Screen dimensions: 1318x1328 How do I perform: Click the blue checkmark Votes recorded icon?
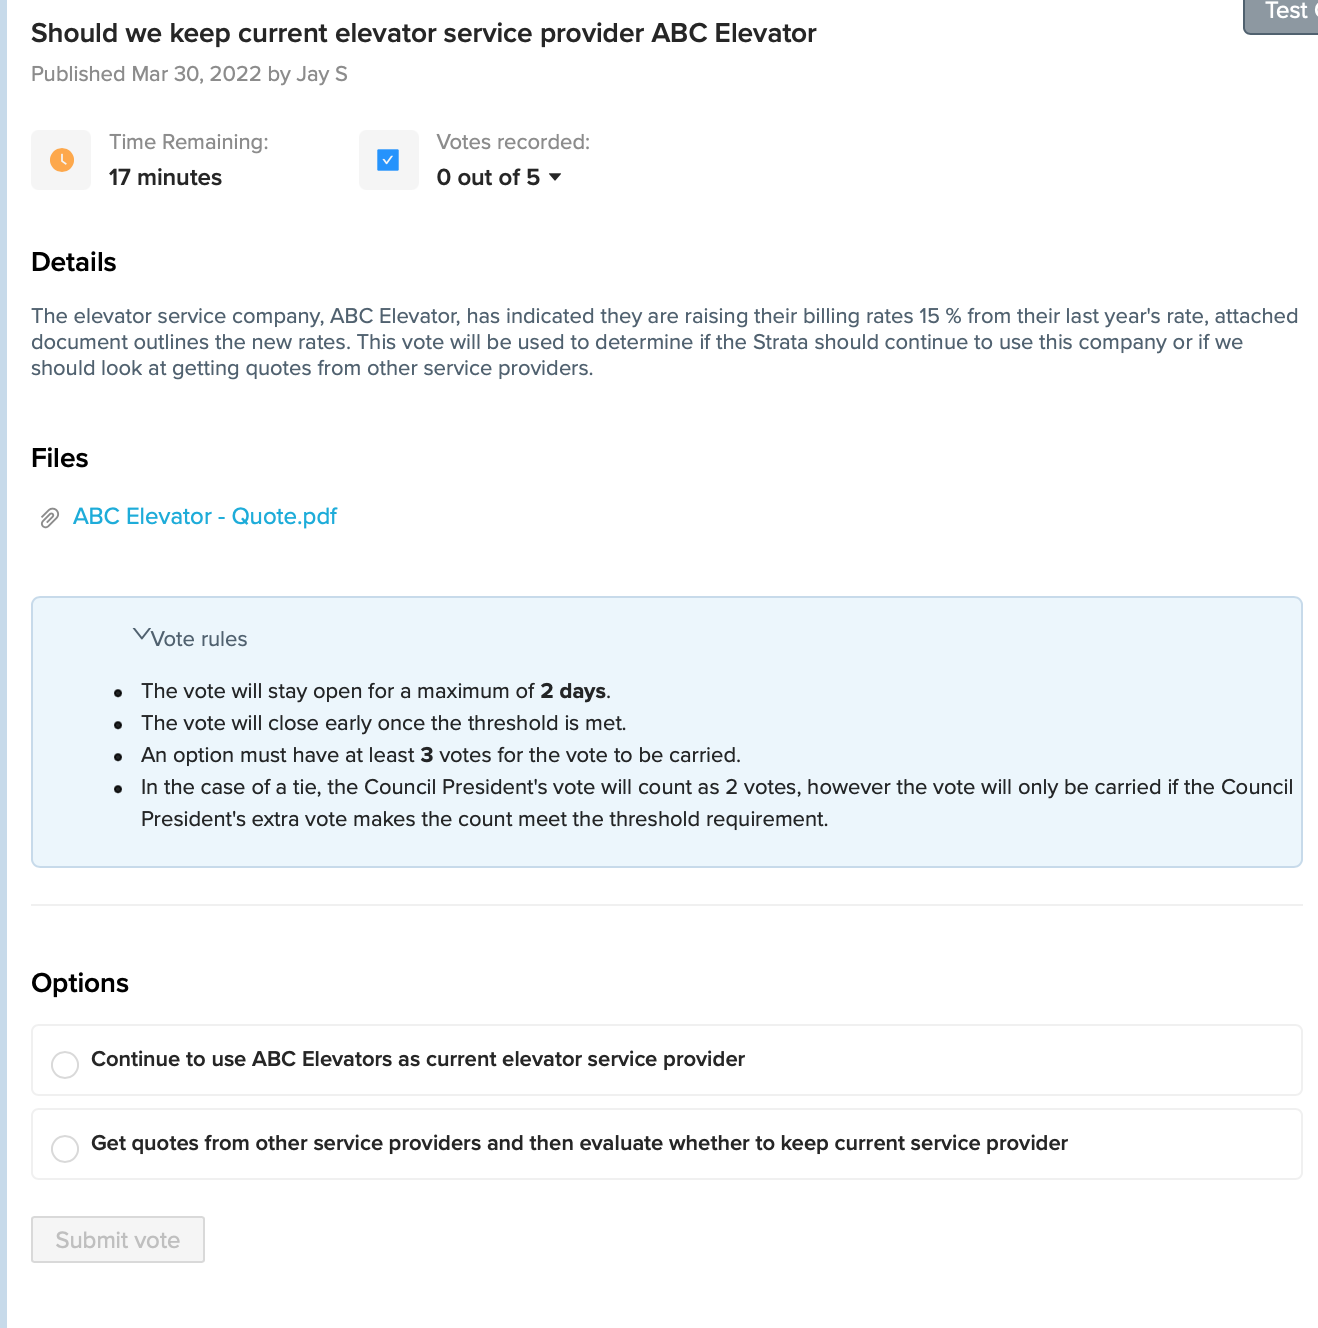coord(388,160)
